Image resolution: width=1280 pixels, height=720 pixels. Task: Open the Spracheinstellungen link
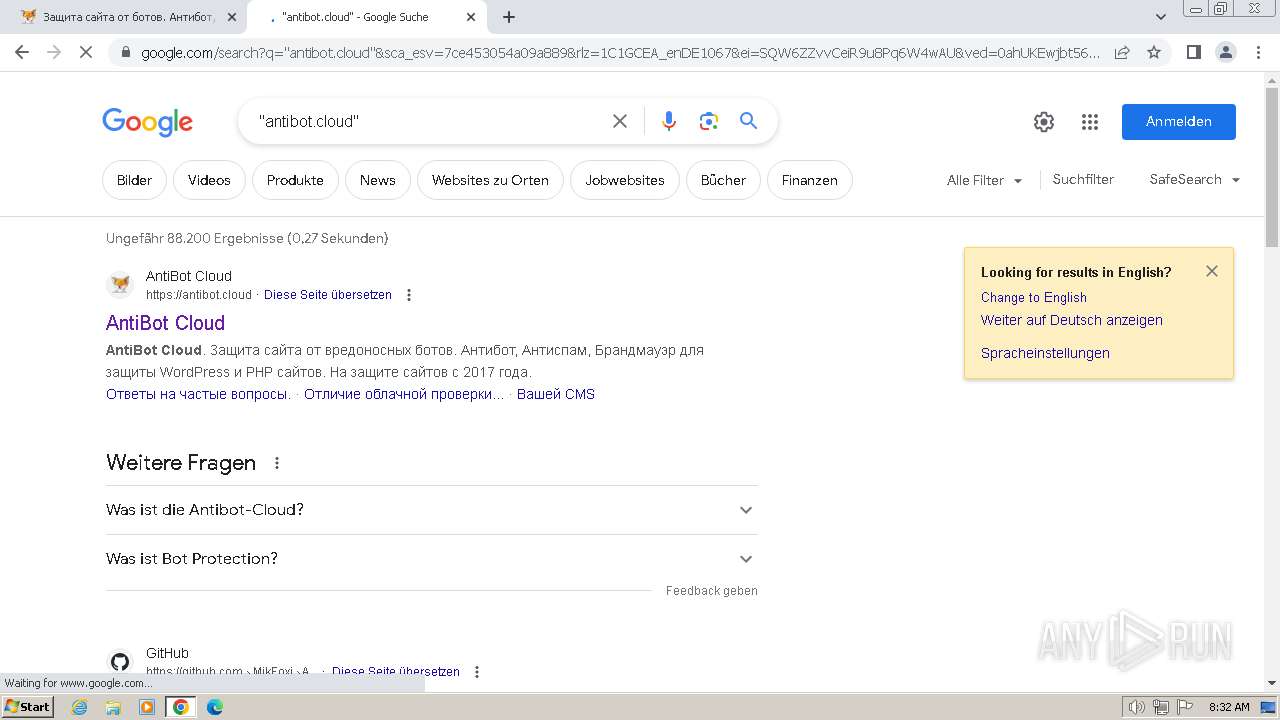1045,353
